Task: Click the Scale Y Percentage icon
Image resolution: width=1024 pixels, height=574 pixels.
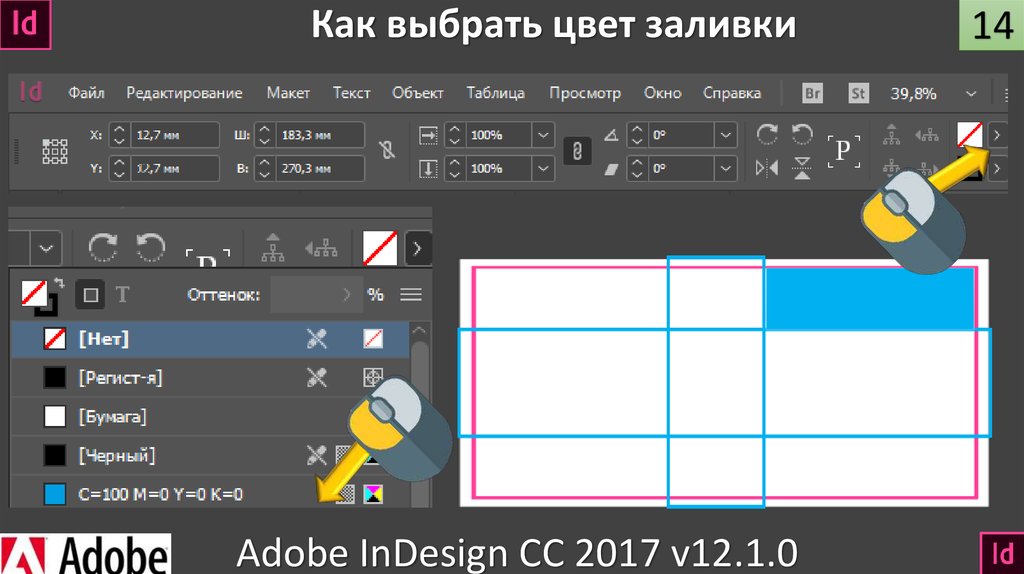Action: [428, 168]
